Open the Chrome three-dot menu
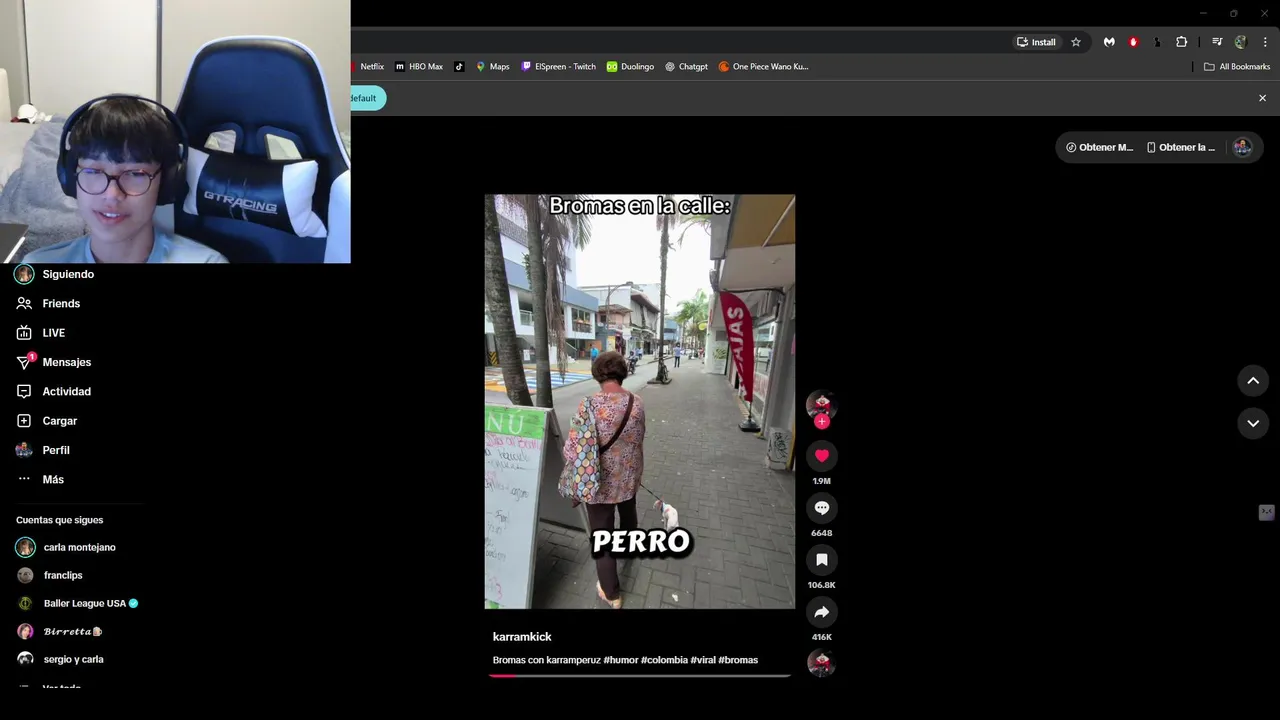The height and width of the screenshot is (720, 1280). [x=1265, y=42]
